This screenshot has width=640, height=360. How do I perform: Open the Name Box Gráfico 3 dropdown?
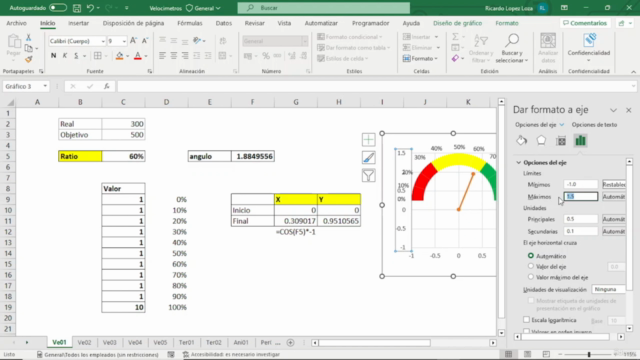45,86
